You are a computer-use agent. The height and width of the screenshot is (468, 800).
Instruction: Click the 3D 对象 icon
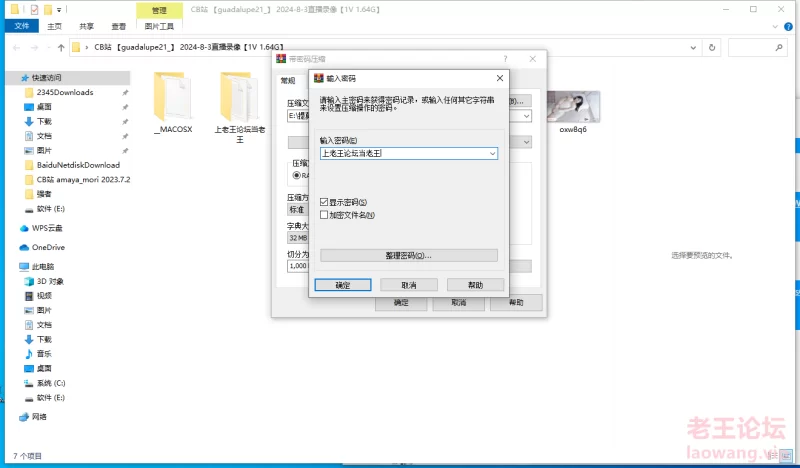point(29,281)
